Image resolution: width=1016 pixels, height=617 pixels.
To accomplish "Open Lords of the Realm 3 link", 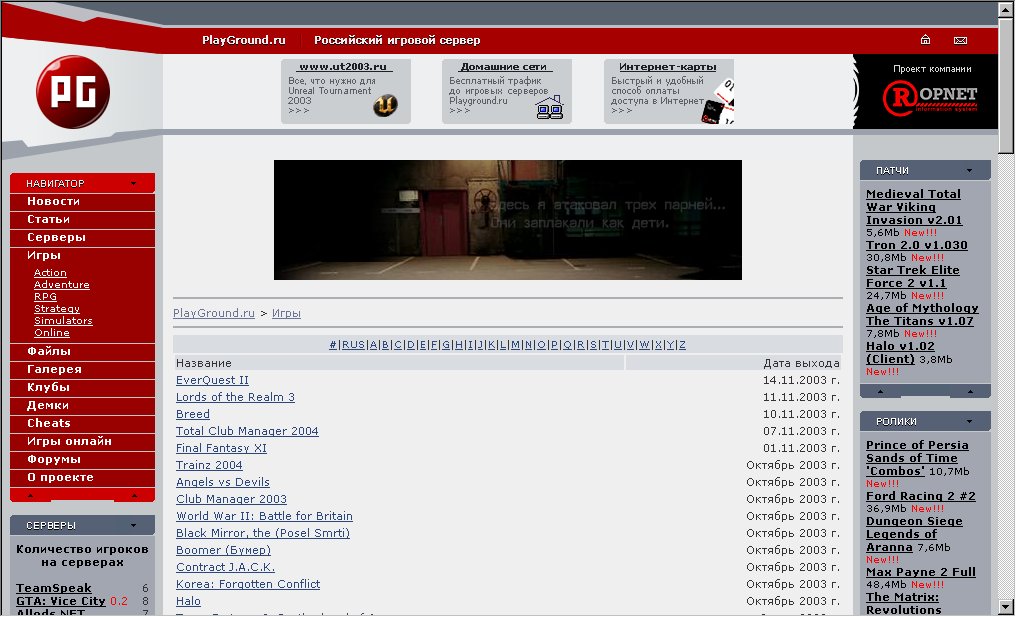I will click(x=235, y=397).
